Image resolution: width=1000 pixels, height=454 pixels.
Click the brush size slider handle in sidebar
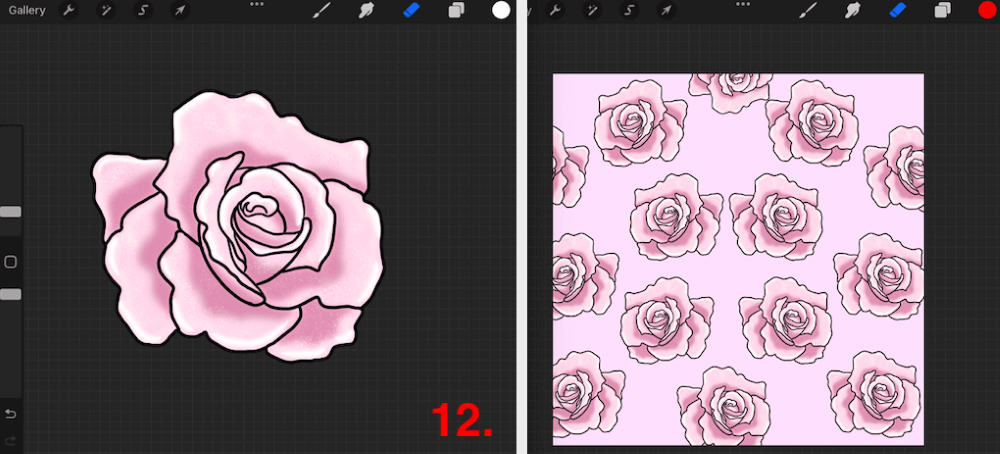[x=10, y=212]
